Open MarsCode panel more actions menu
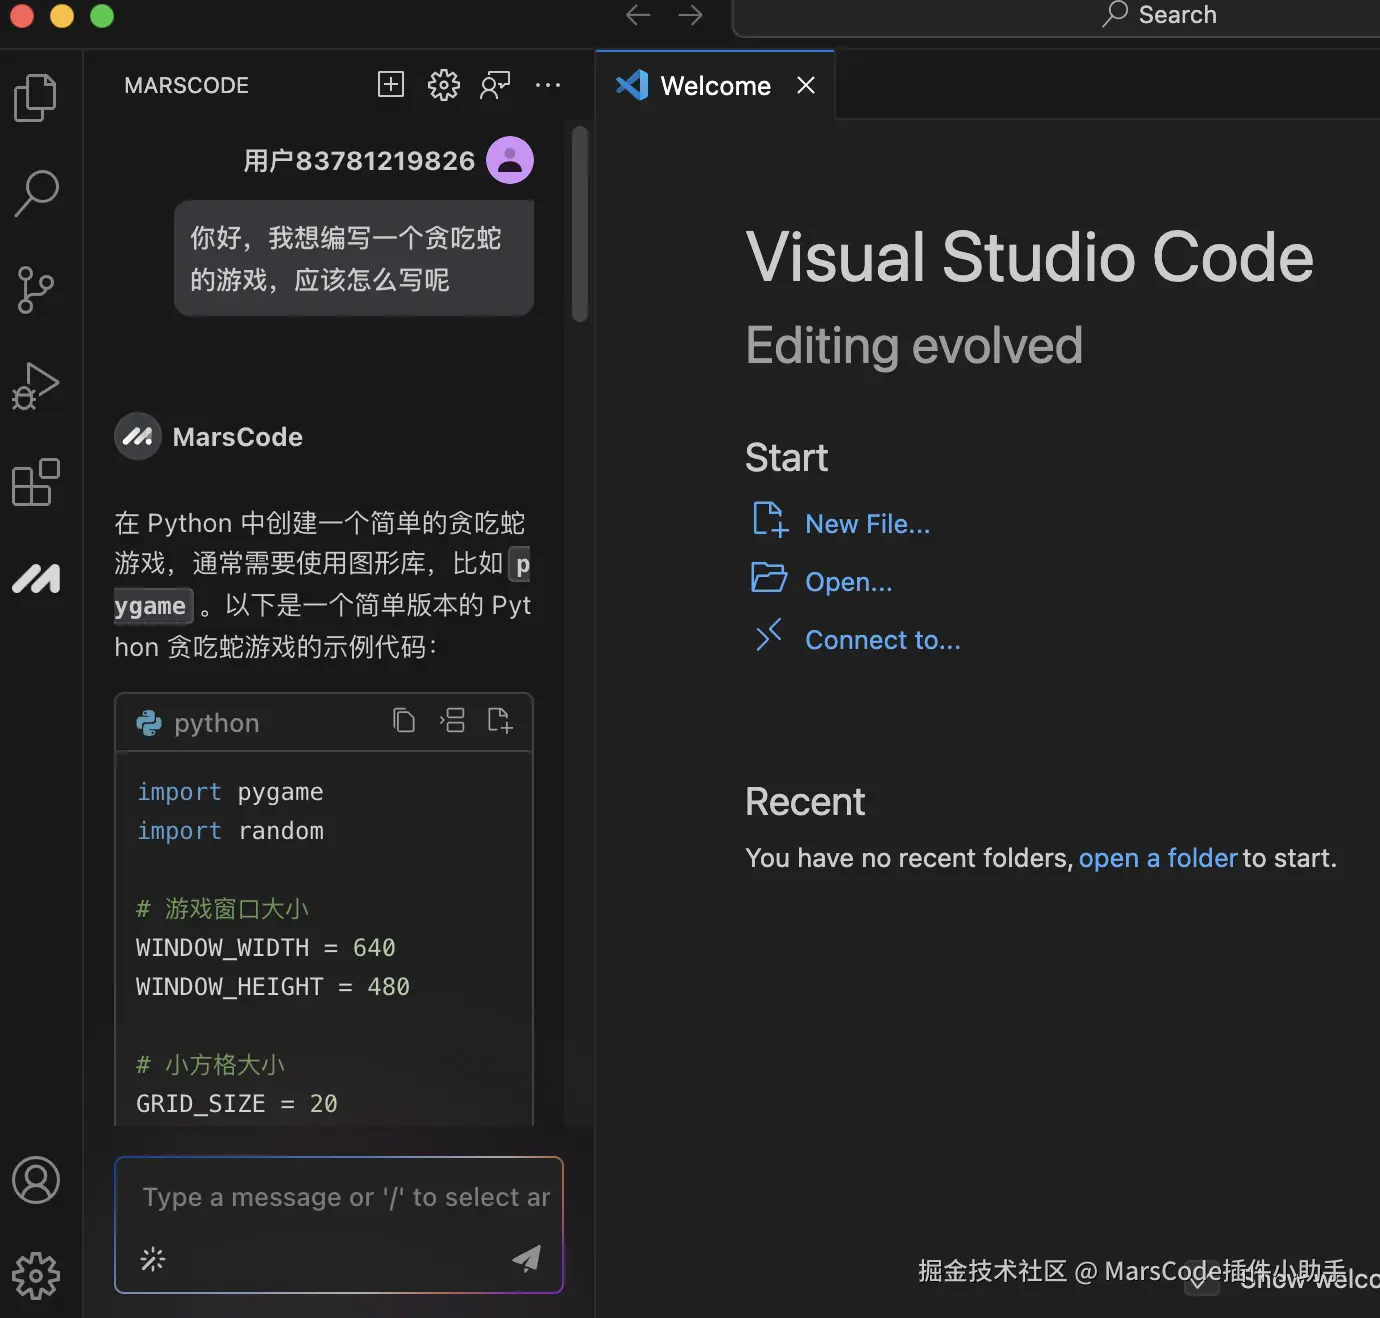This screenshot has height=1318, width=1380. pos(548,85)
